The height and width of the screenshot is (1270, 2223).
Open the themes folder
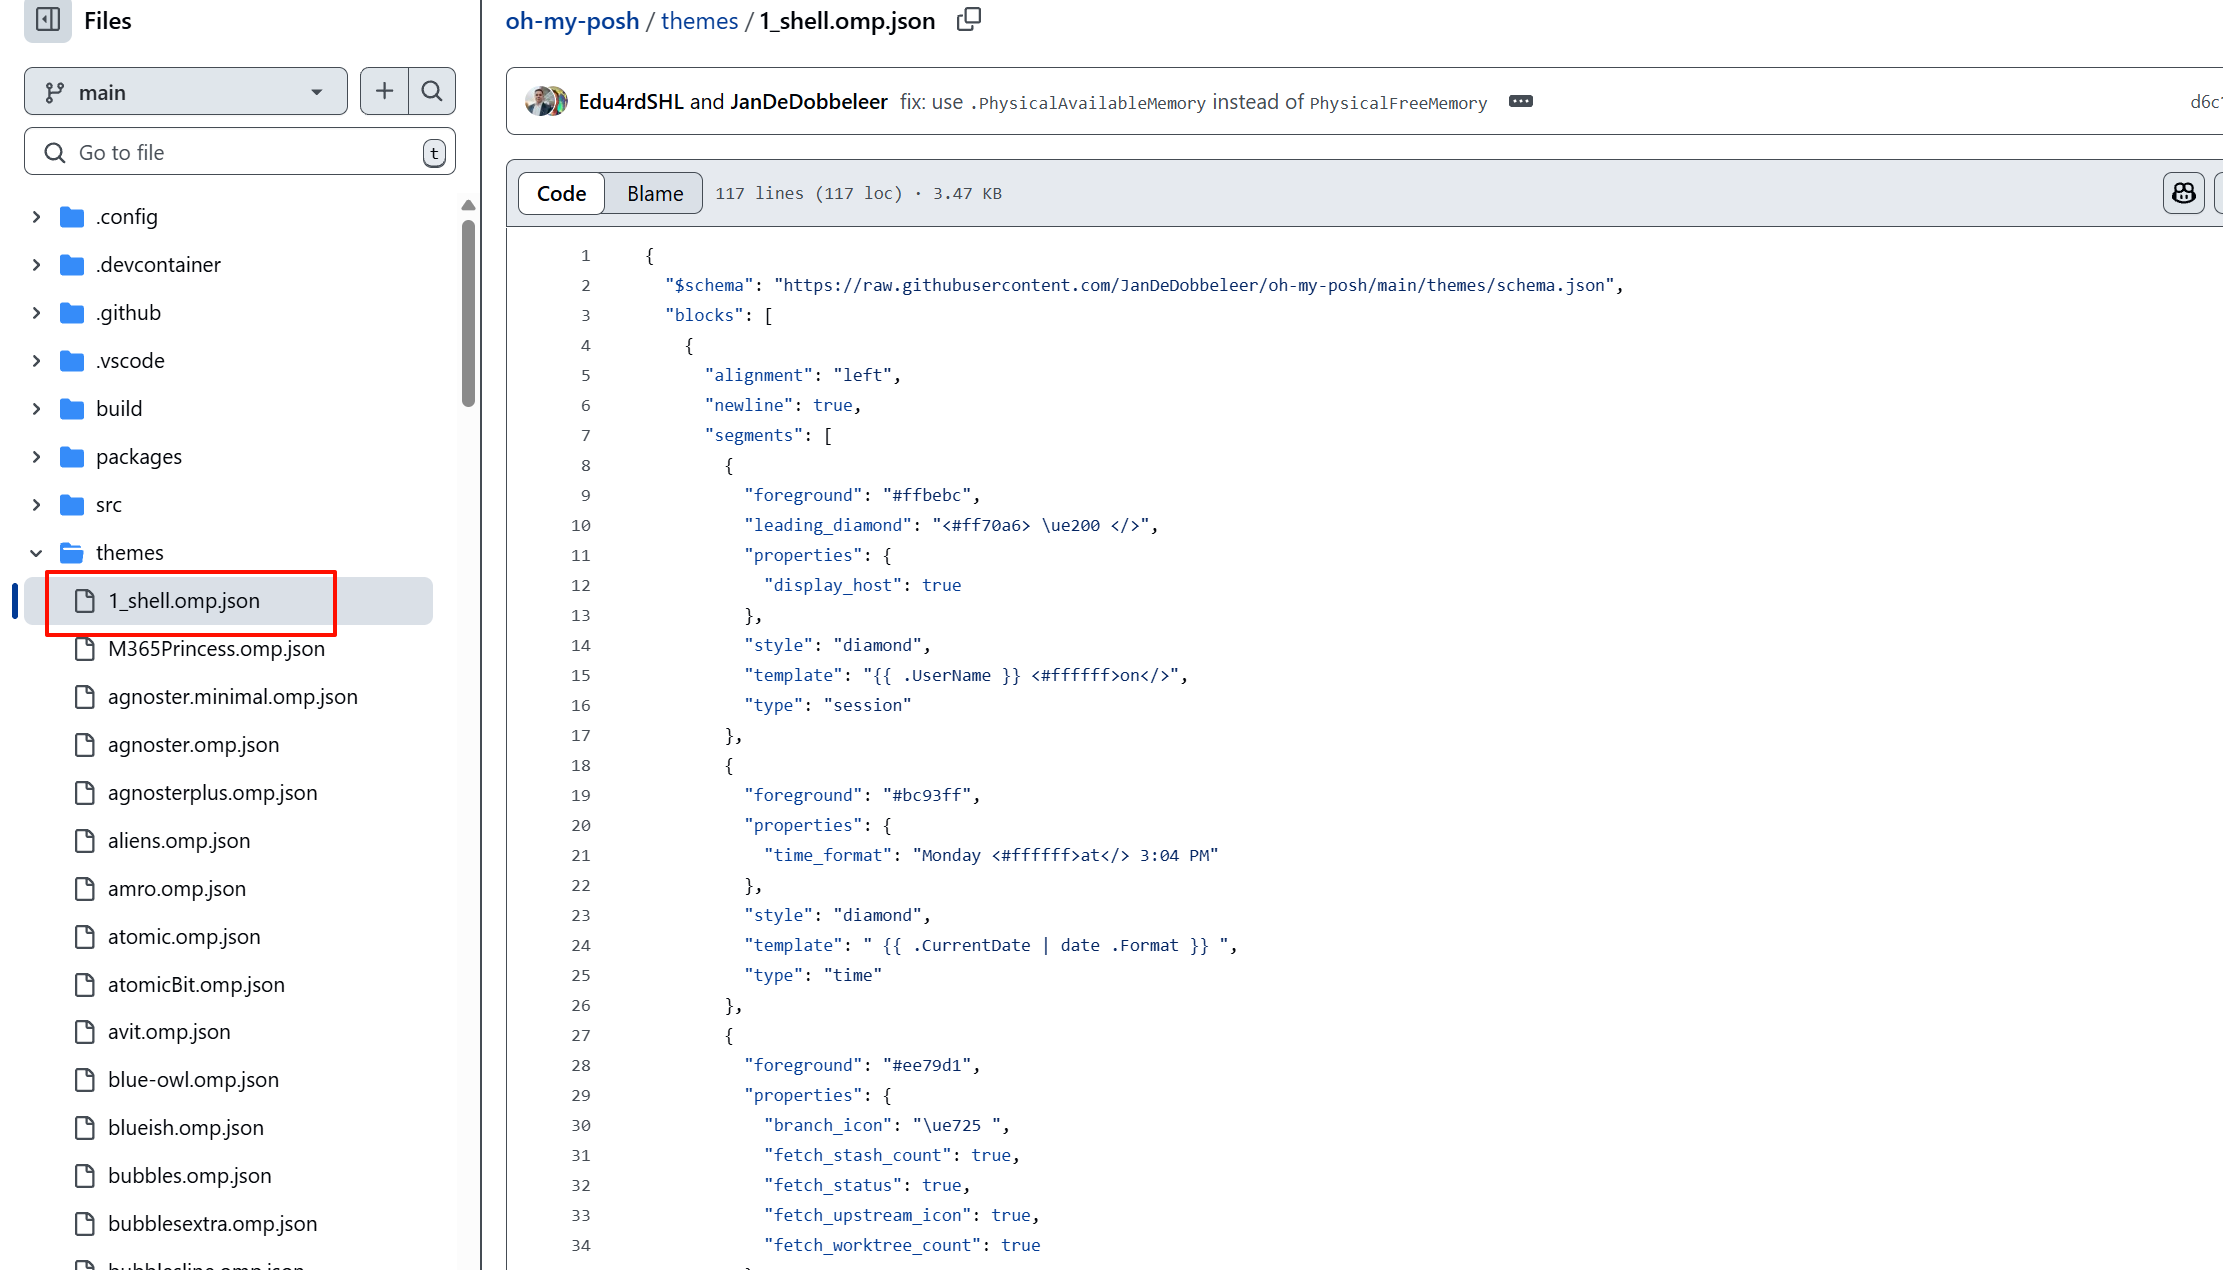[130, 553]
